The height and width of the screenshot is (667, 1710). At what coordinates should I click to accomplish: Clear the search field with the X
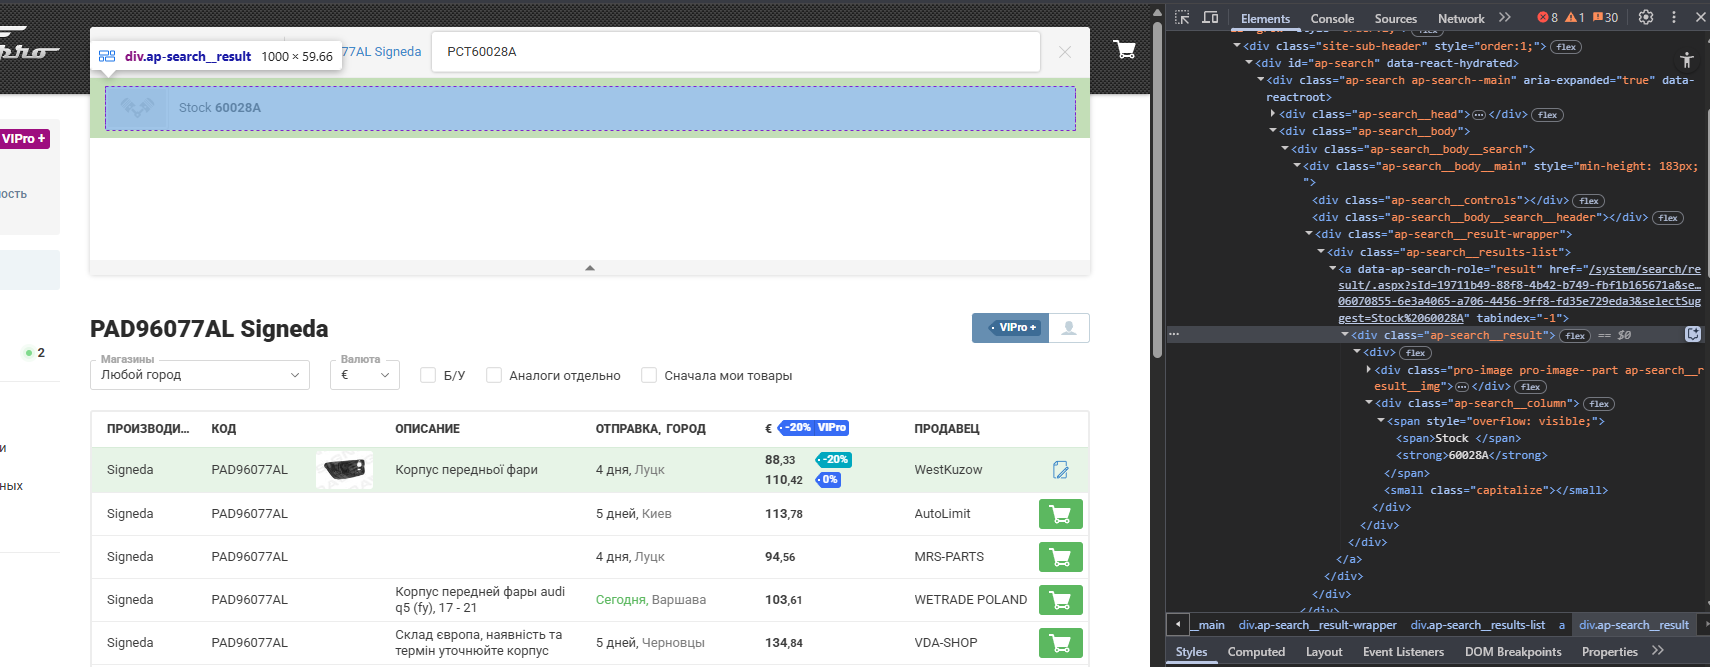tap(1065, 52)
